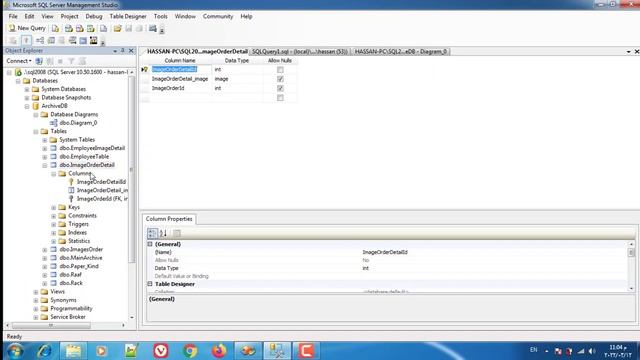
Task: Pin the Object Explorer panel
Action: pos(122,51)
